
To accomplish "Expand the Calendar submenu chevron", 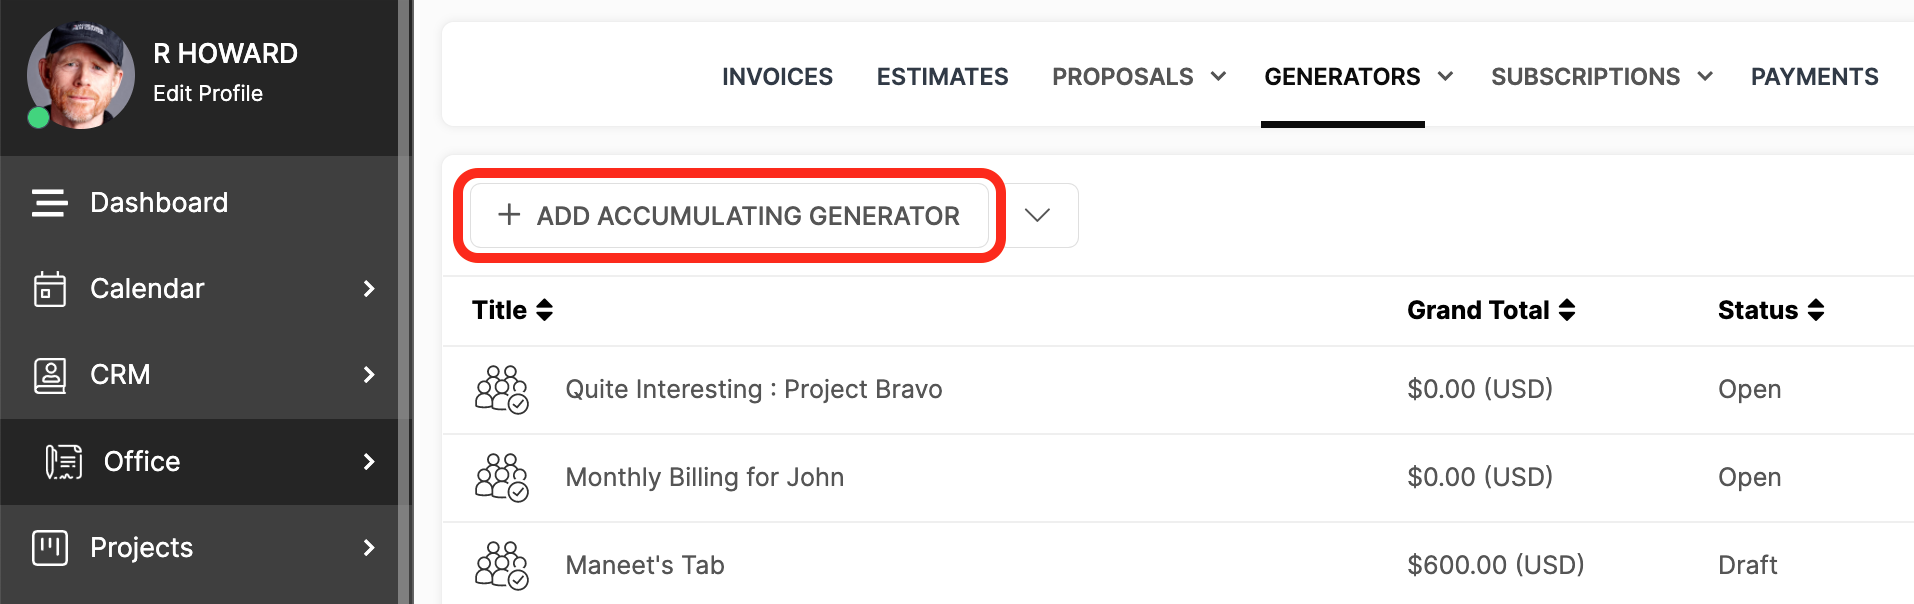I will 369,289.
